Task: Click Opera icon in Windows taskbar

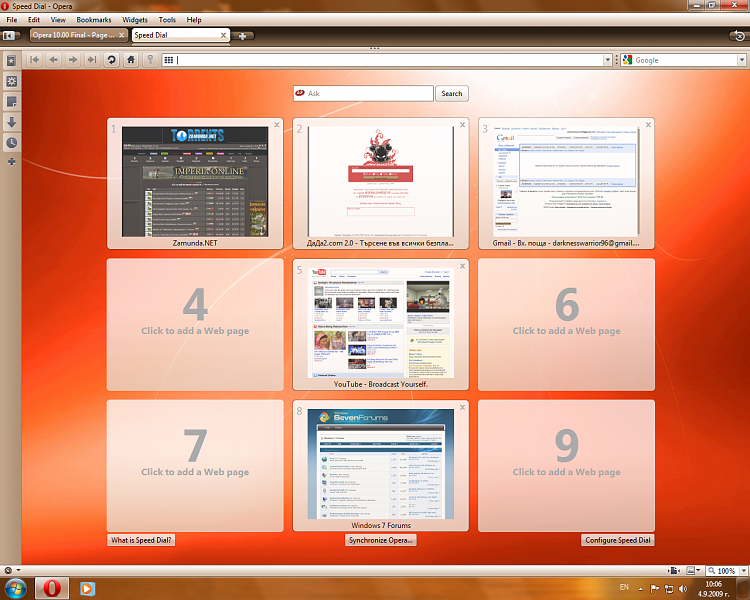Action: tap(52, 589)
